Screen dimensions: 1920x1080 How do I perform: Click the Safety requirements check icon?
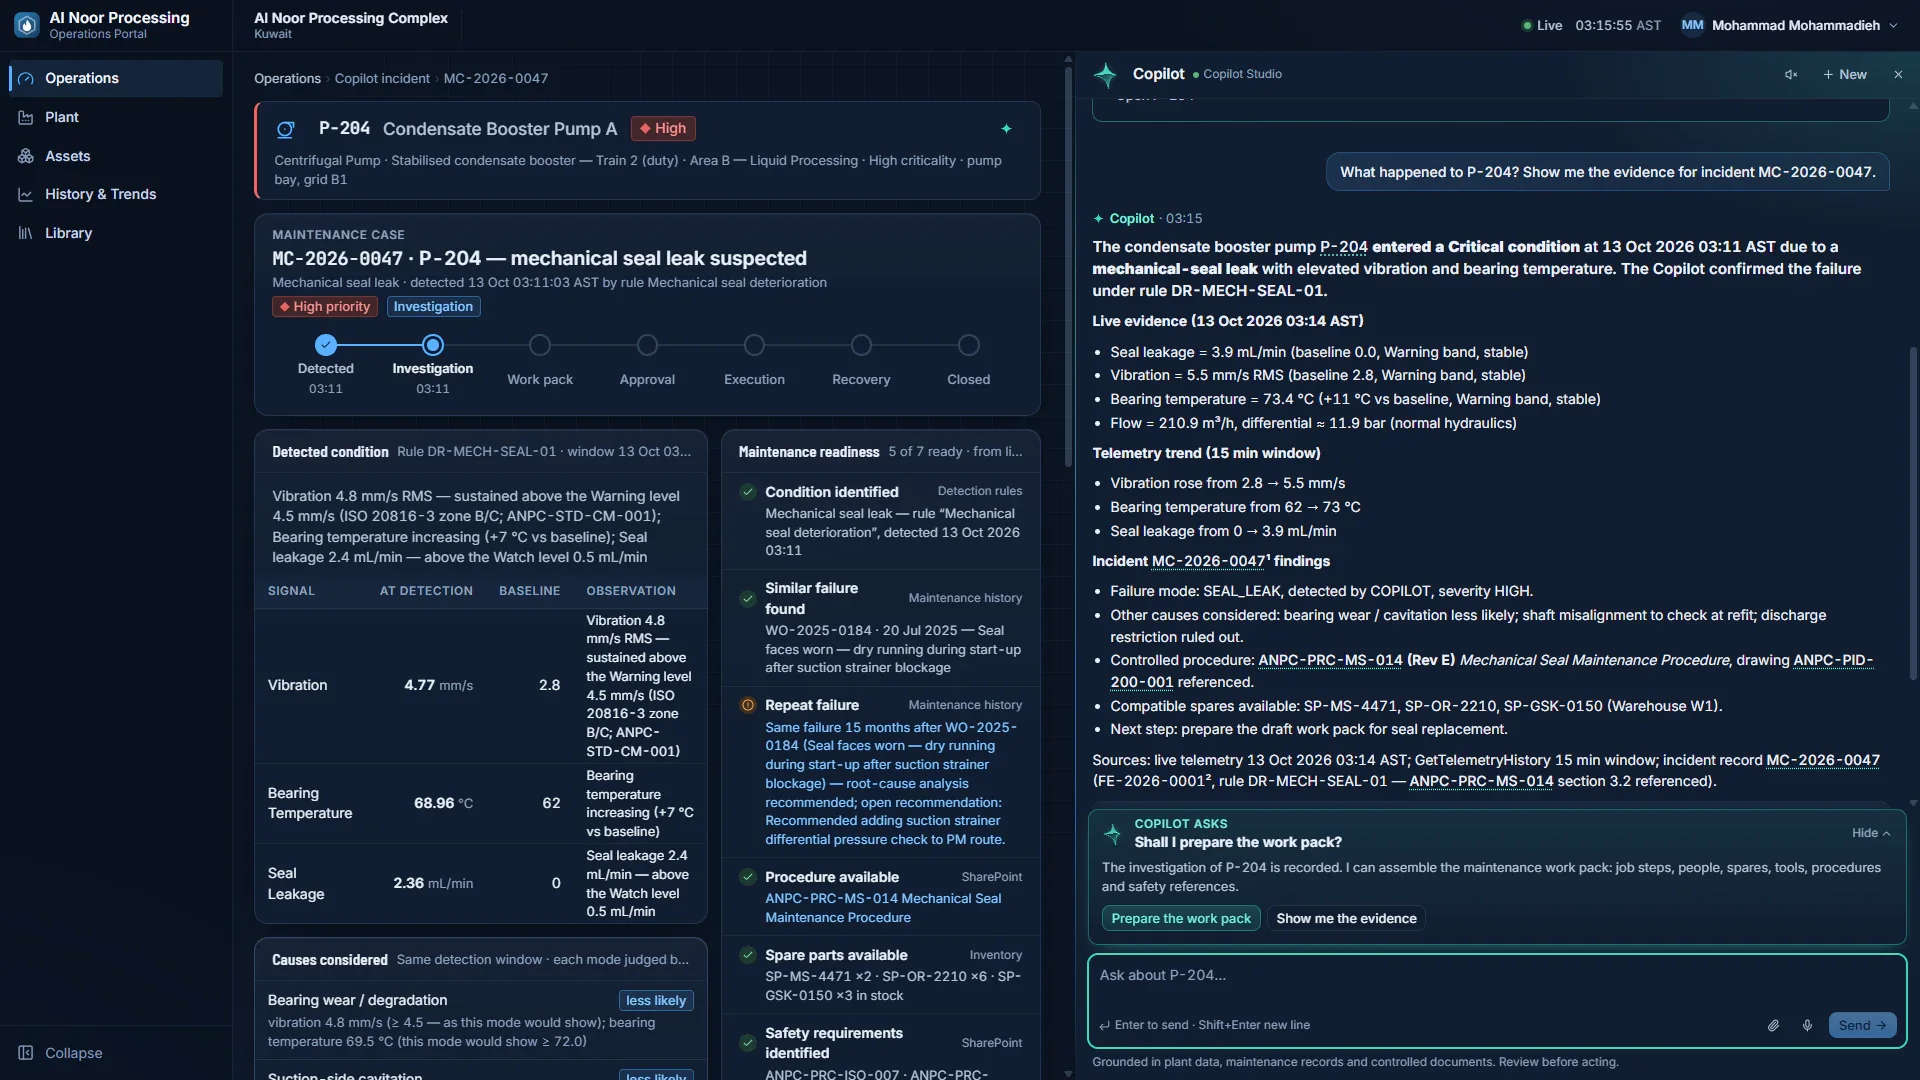coord(747,1043)
